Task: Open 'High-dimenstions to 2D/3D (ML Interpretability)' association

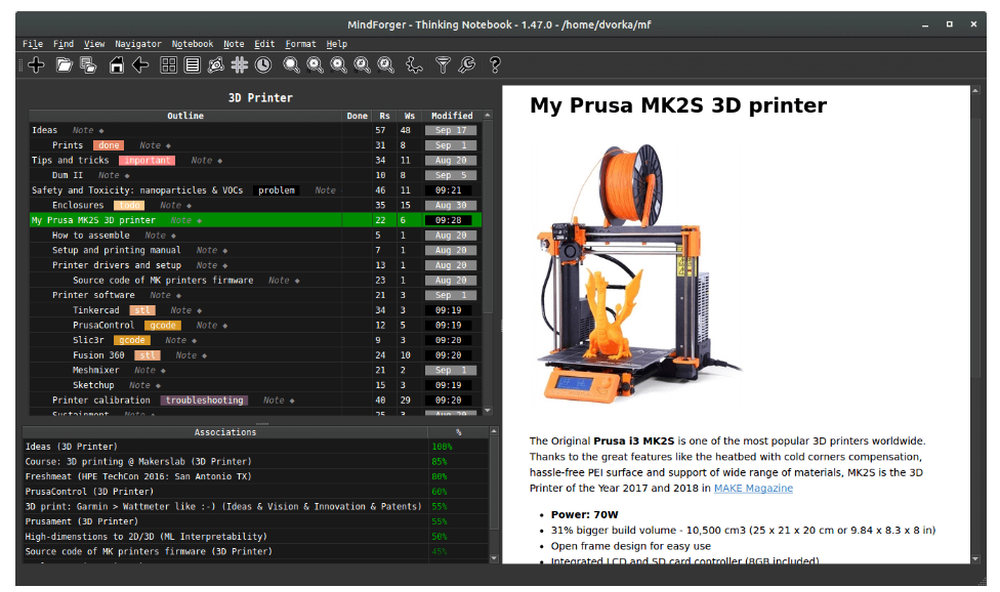Action: (x=256, y=536)
